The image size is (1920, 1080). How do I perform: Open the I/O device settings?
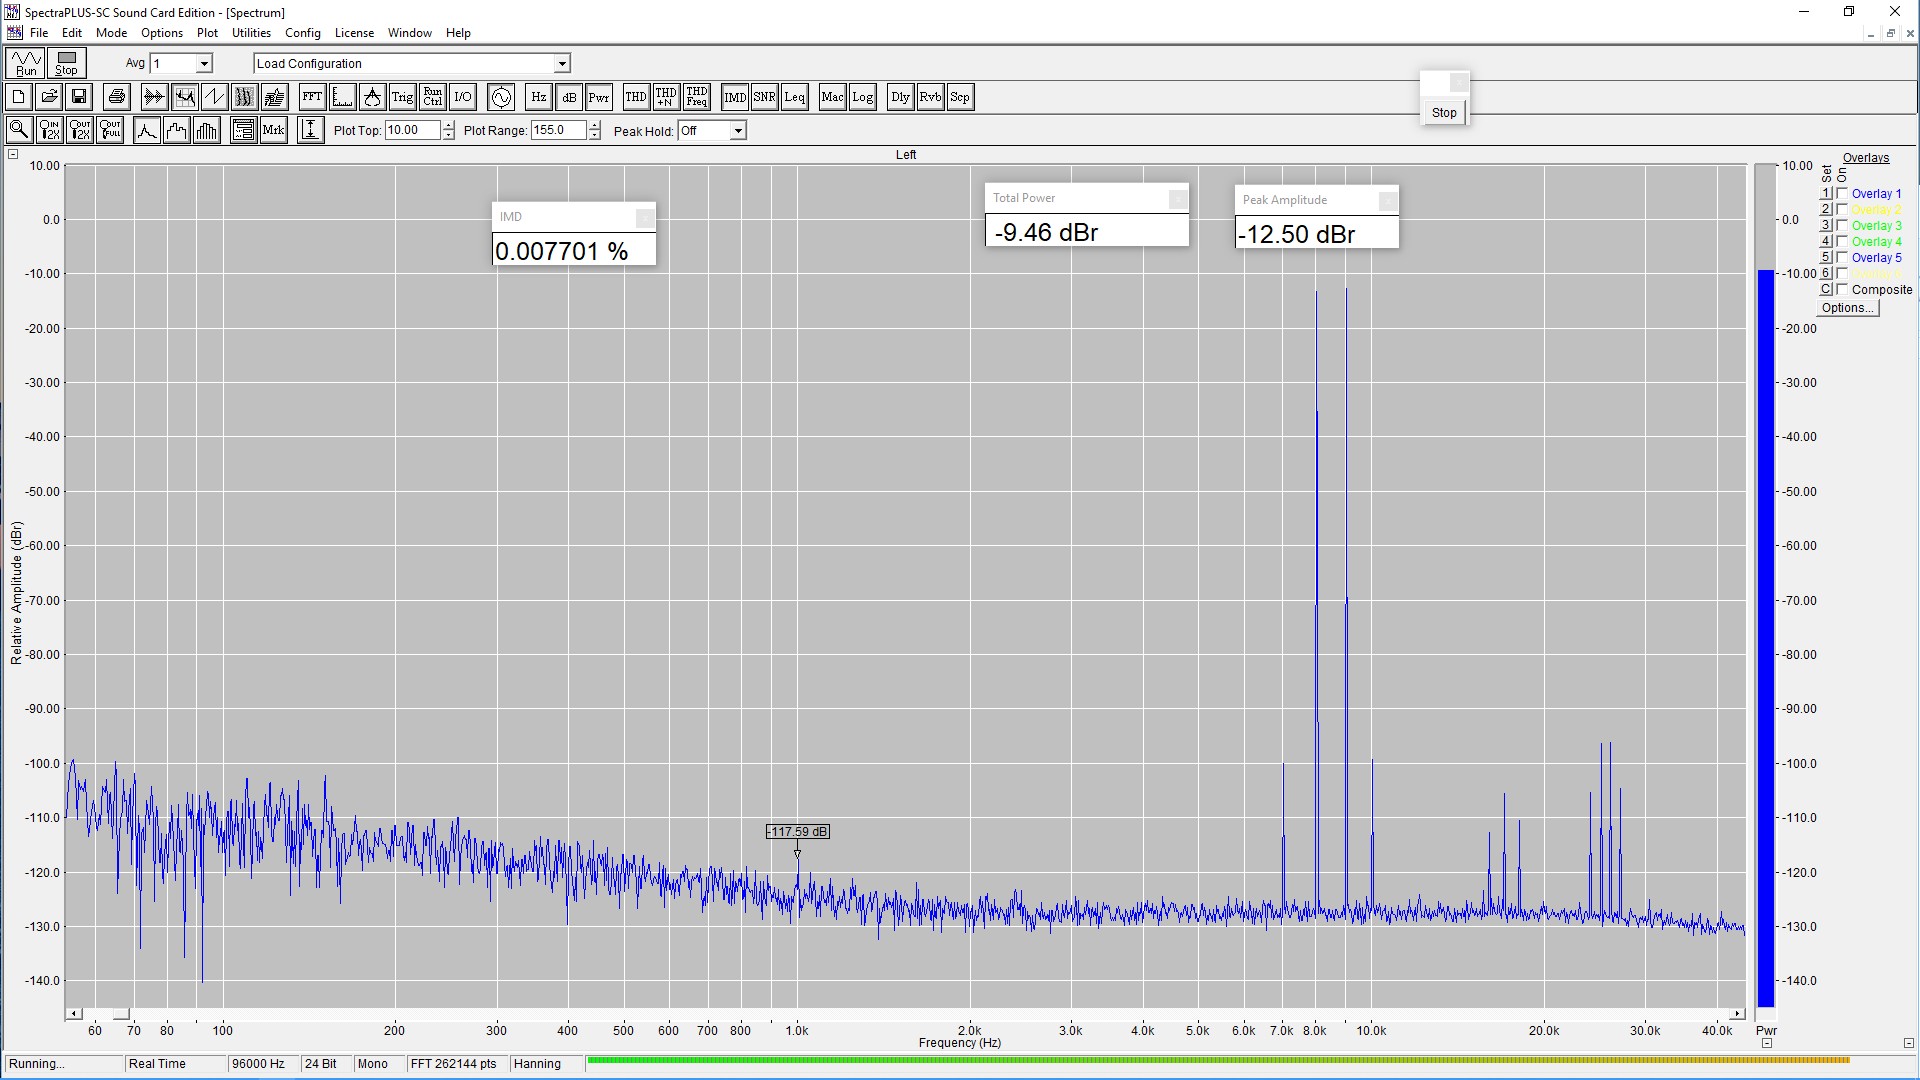click(462, 97)
